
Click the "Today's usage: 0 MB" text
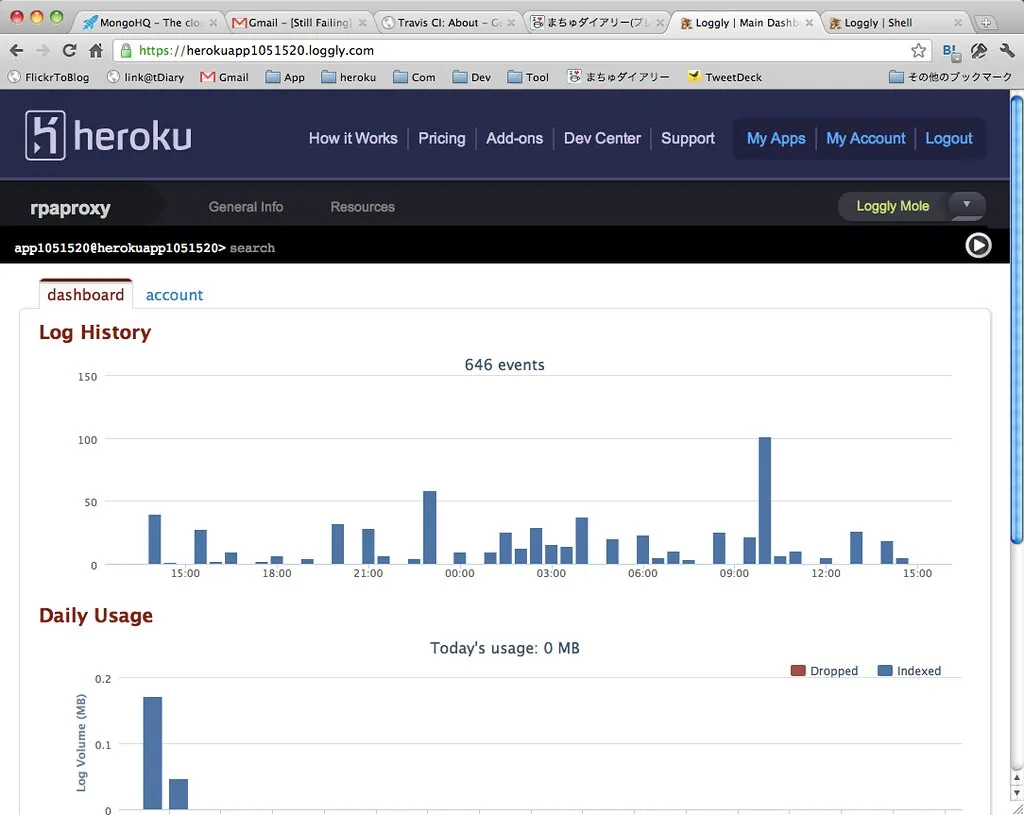tap(504, 648)
